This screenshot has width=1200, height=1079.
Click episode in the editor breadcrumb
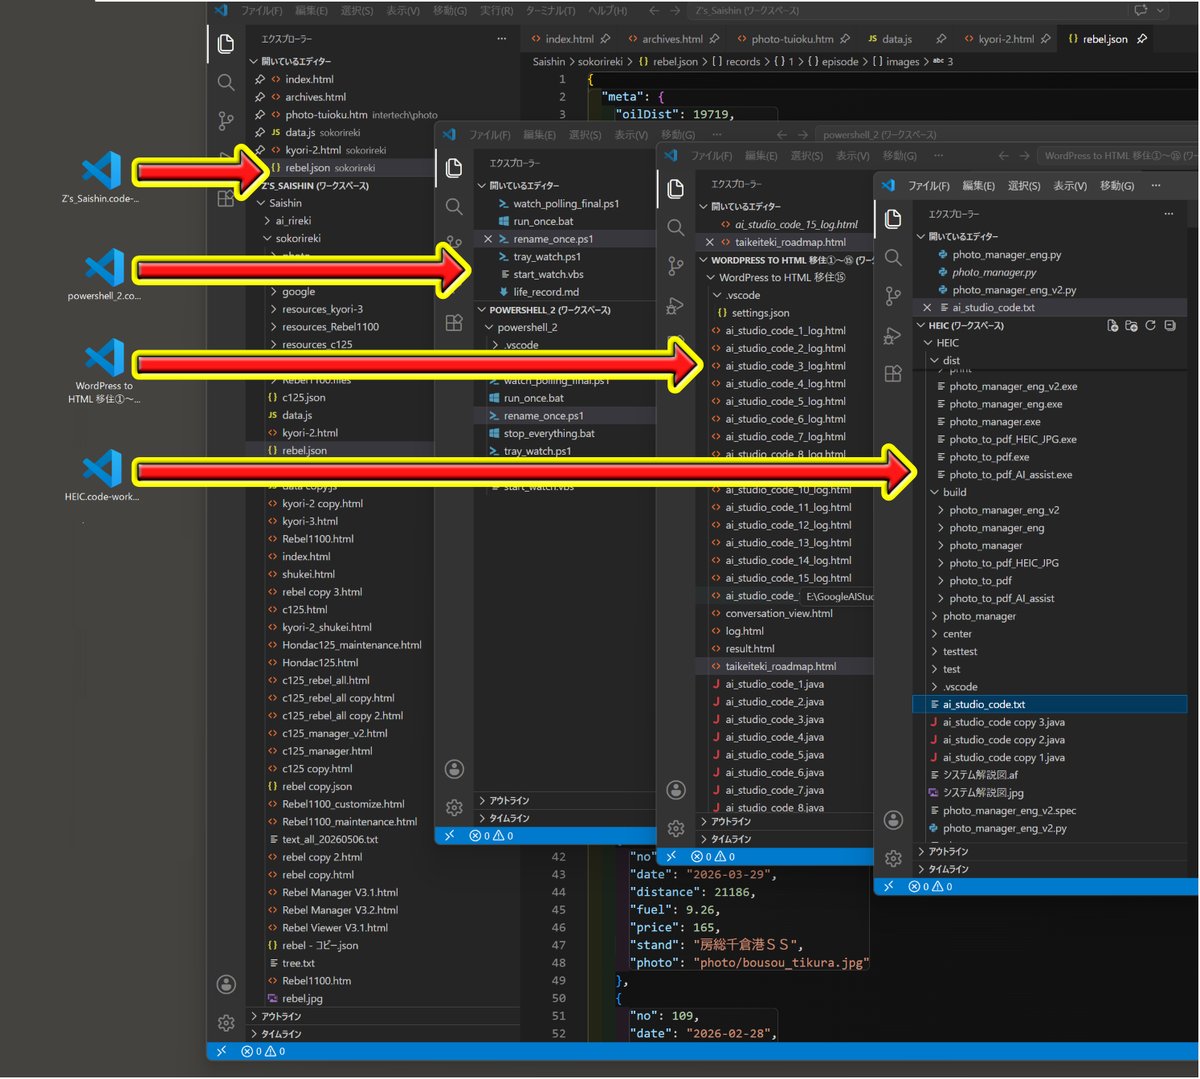click(x=839, y=61)
